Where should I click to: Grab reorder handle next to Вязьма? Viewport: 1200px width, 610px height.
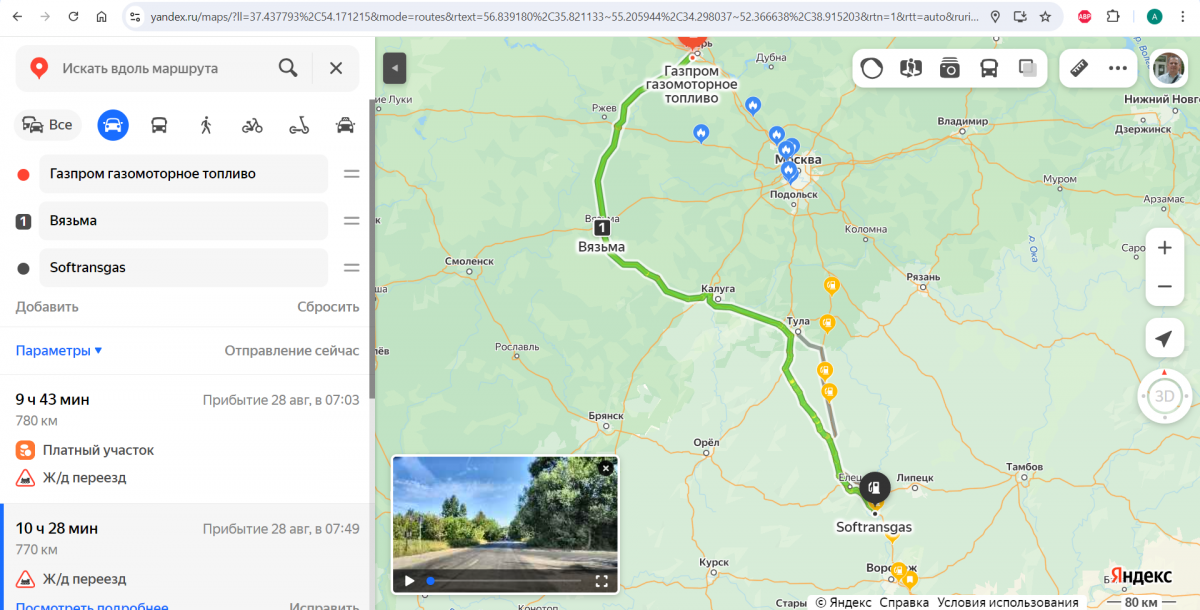pyautogui.click(x=352, y=221)
